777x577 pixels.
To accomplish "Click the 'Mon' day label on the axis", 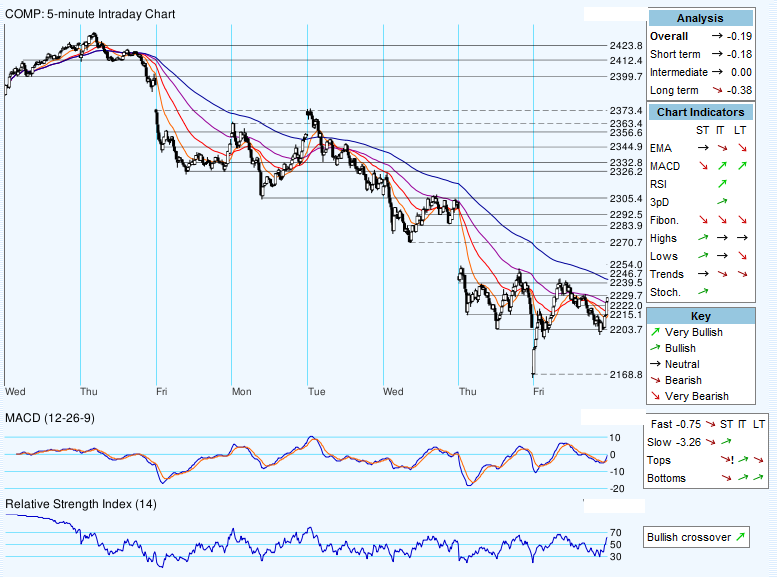I will [242, 392].
